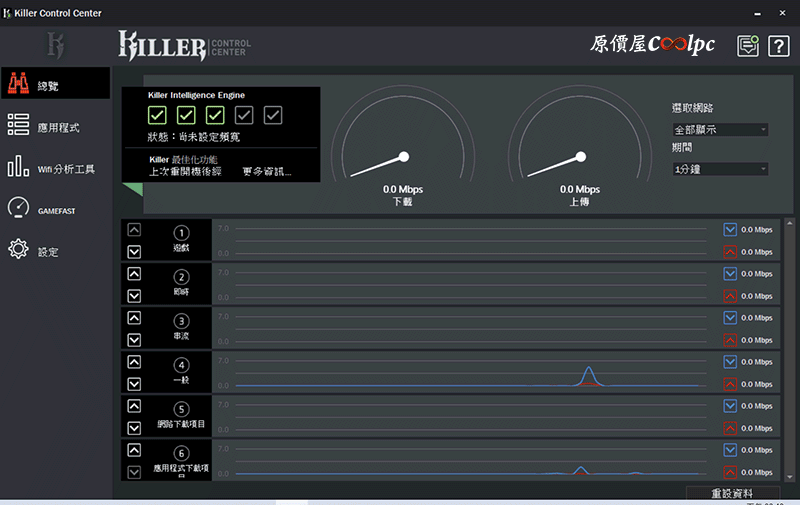Toggle download line for priority 3 串流
The image size is (800, 505).
[730, 318]
